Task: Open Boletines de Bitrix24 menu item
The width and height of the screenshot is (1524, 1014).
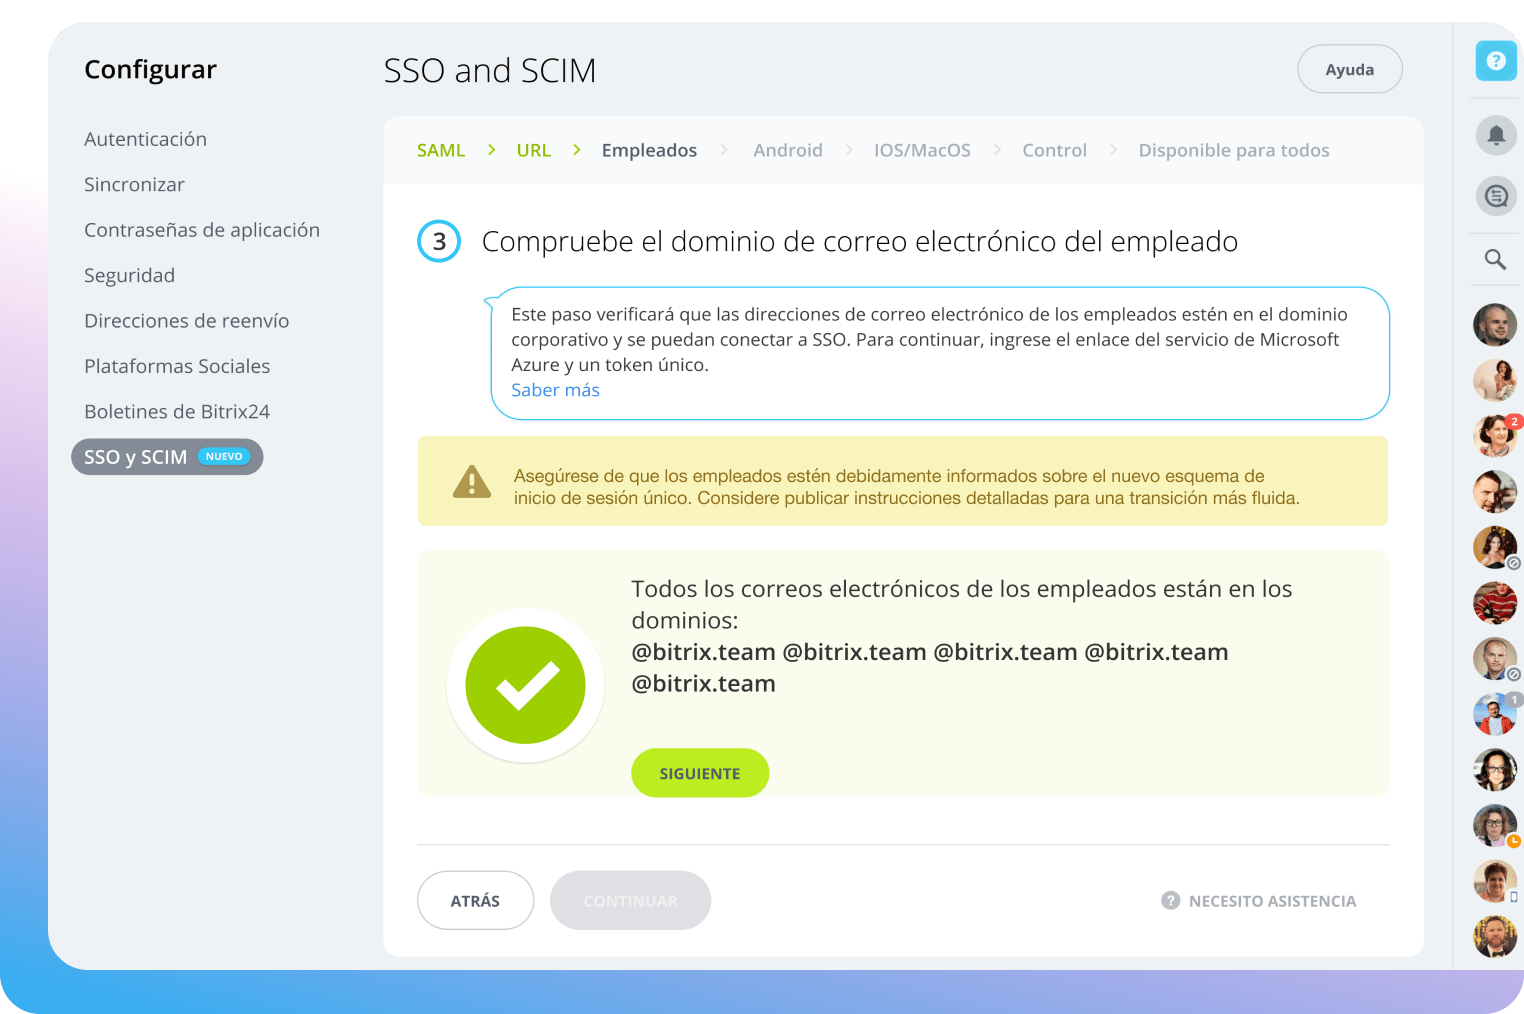Action: (x=177, y=412)
